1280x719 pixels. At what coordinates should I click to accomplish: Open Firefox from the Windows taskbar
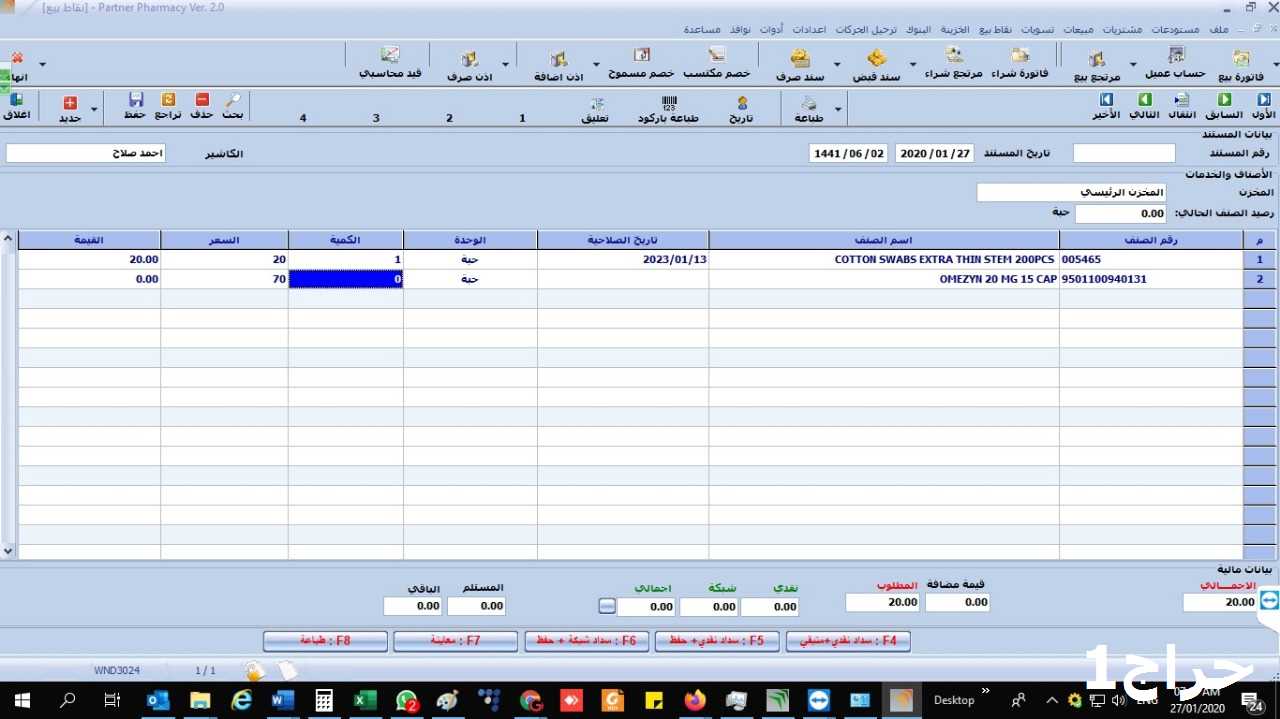(695, 700)
